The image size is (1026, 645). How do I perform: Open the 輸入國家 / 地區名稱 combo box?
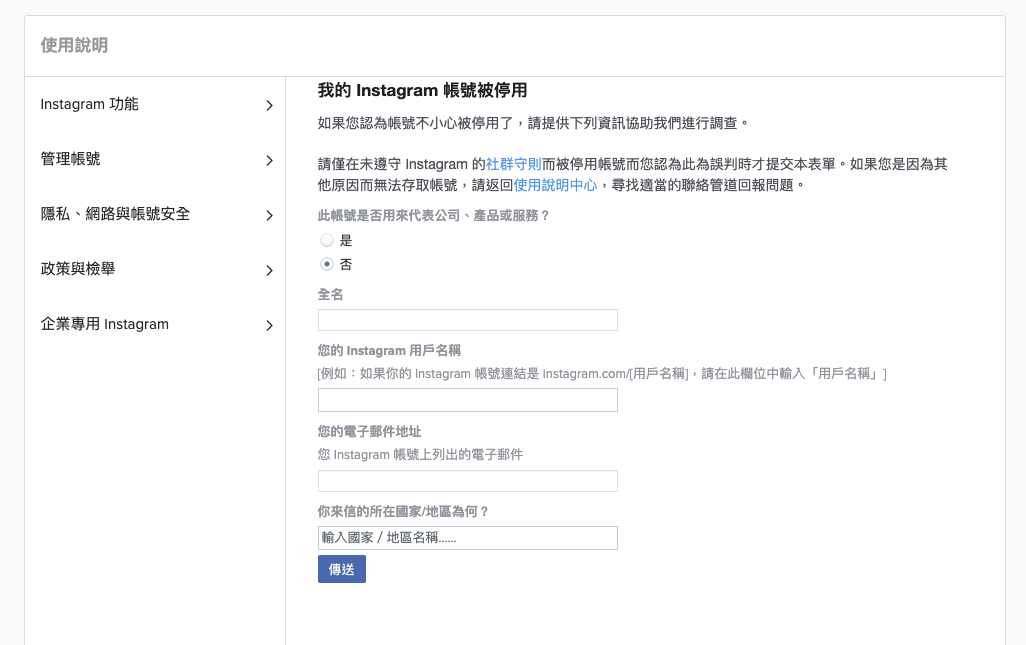click(x=467, y=538)
